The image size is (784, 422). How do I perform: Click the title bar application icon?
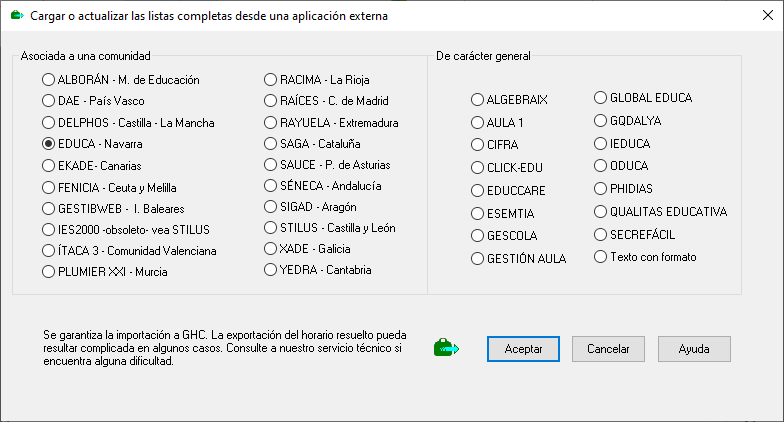pyautogui.click(x=17, y=16)
